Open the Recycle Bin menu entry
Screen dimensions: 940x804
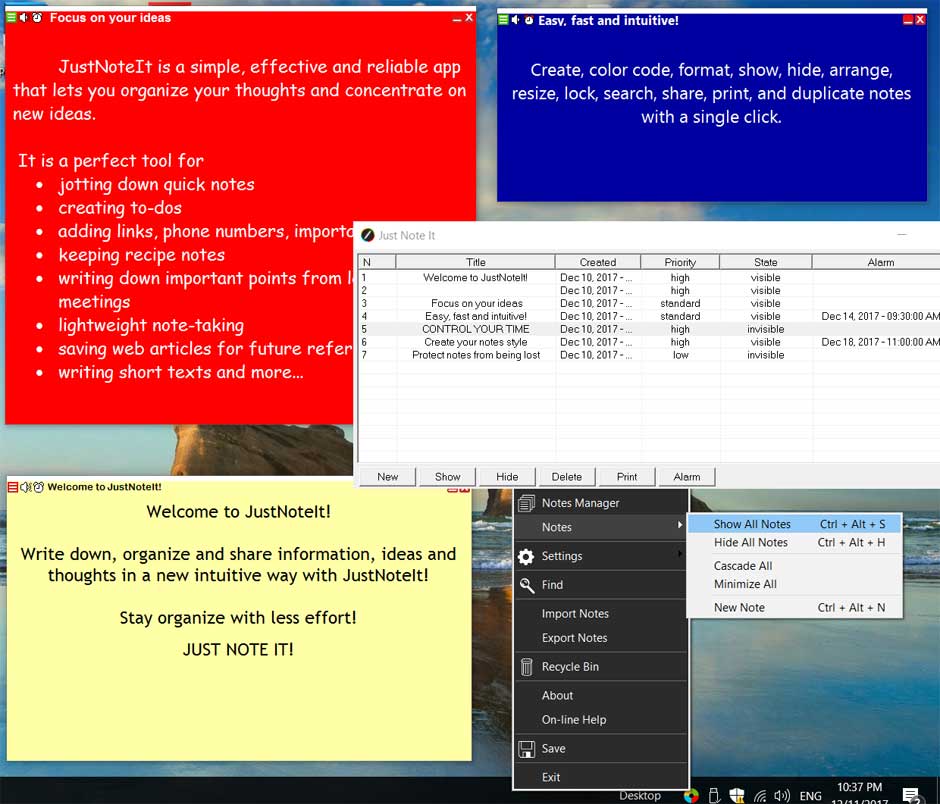pos(570,667)
